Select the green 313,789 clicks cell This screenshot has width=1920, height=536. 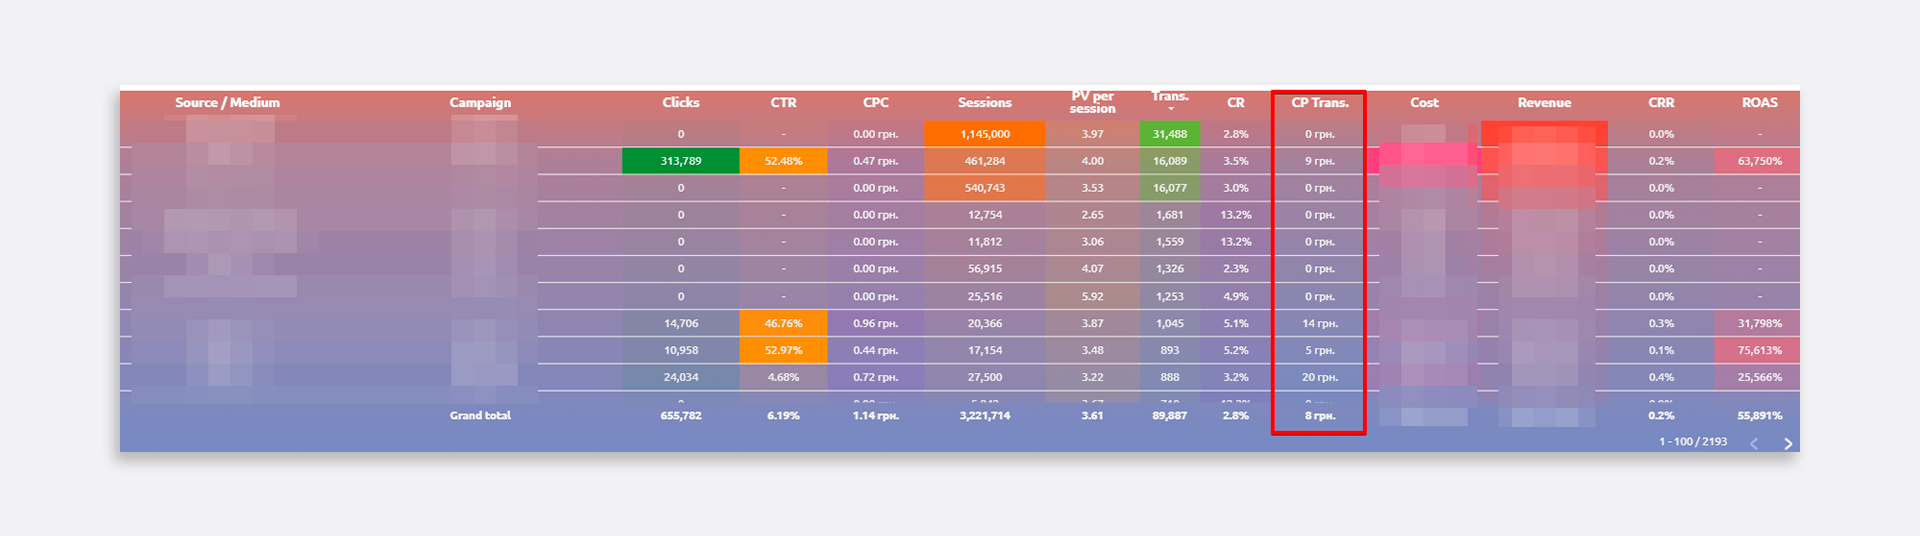[680, 161]
